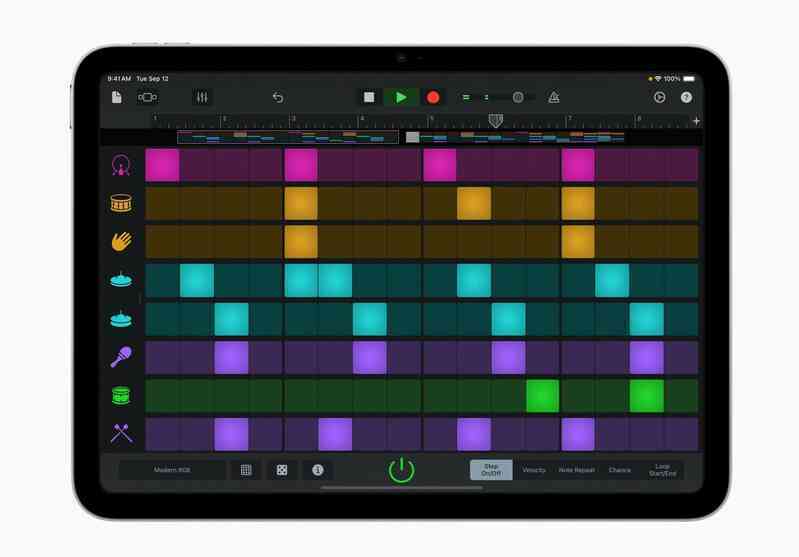
Task: Turn off clap step 13
Action: tap(578, 242)
